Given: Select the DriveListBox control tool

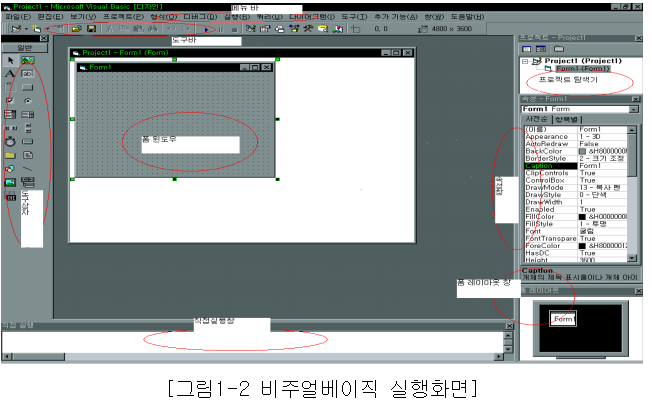Looking at the screenshot, I should click(x=27, y=142).
